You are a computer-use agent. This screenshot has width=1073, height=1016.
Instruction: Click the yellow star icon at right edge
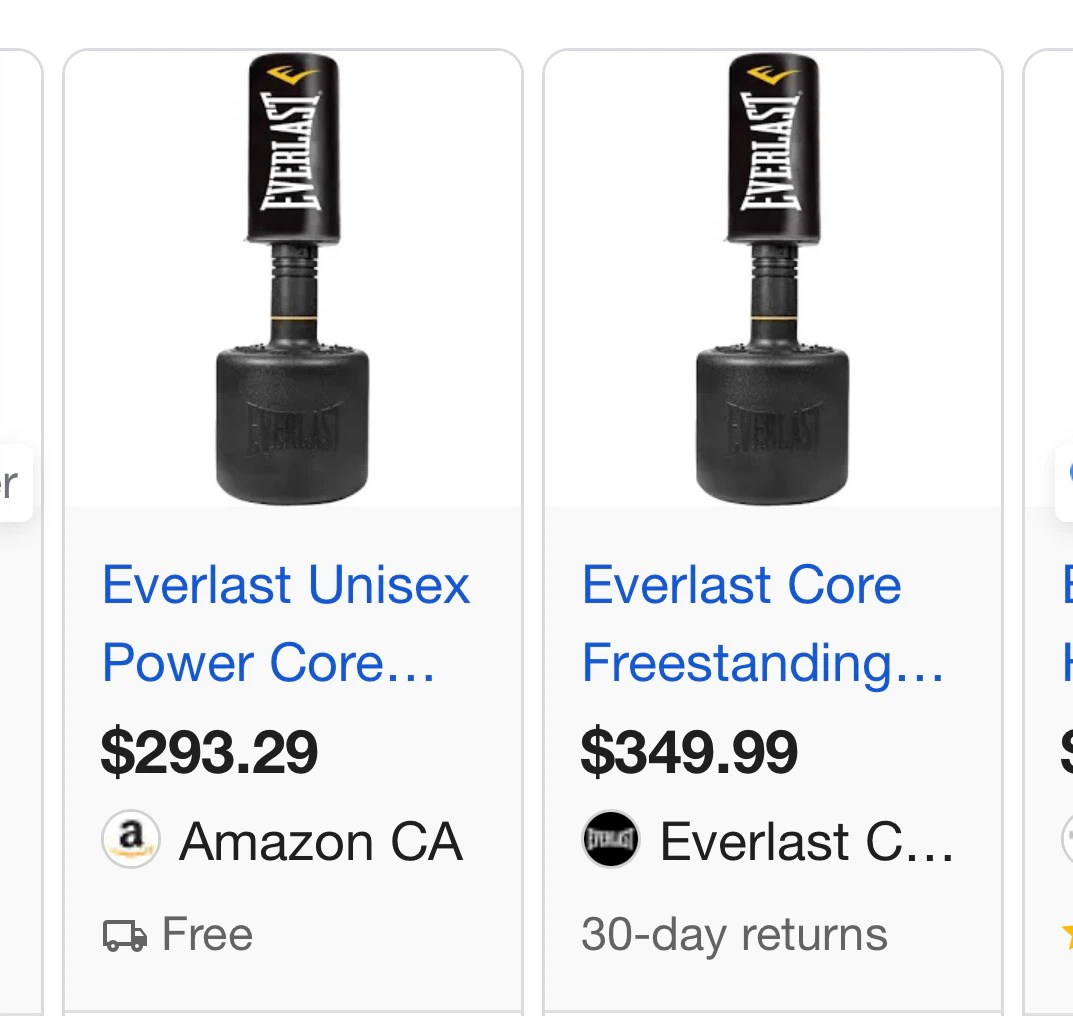[x=1068, y=935]
